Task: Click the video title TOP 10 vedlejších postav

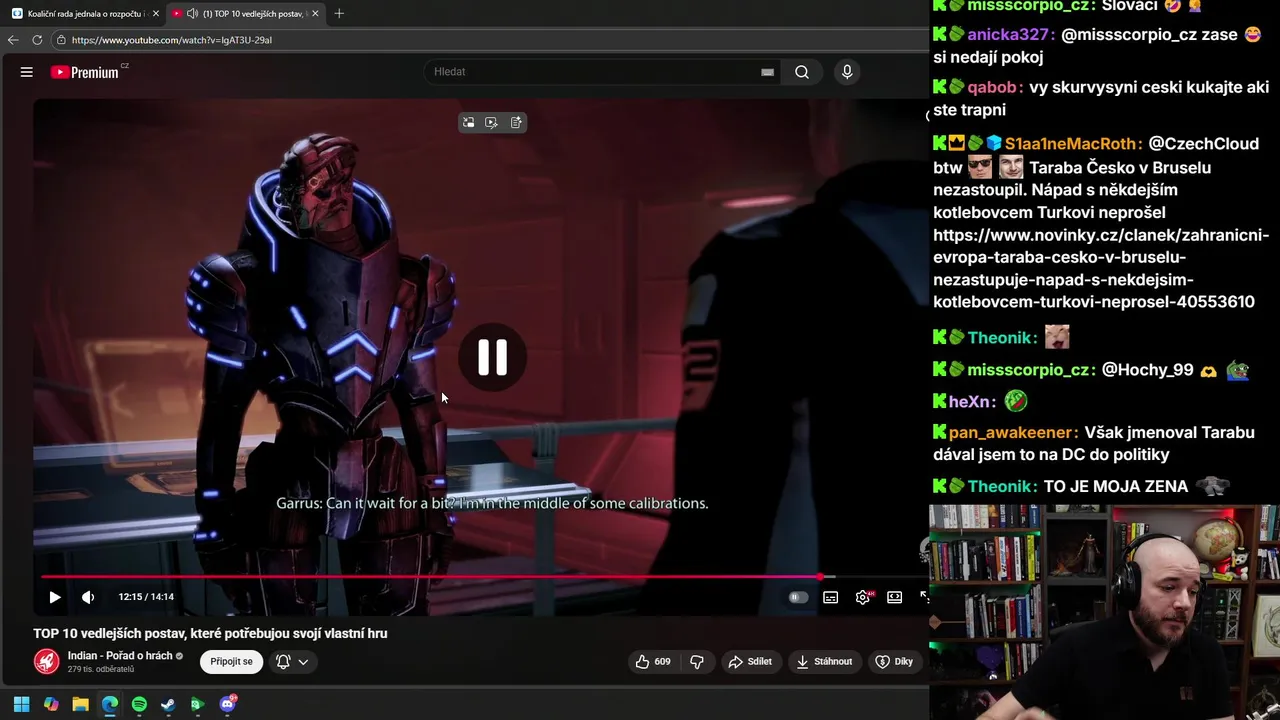Action: [x=210, y=633]
